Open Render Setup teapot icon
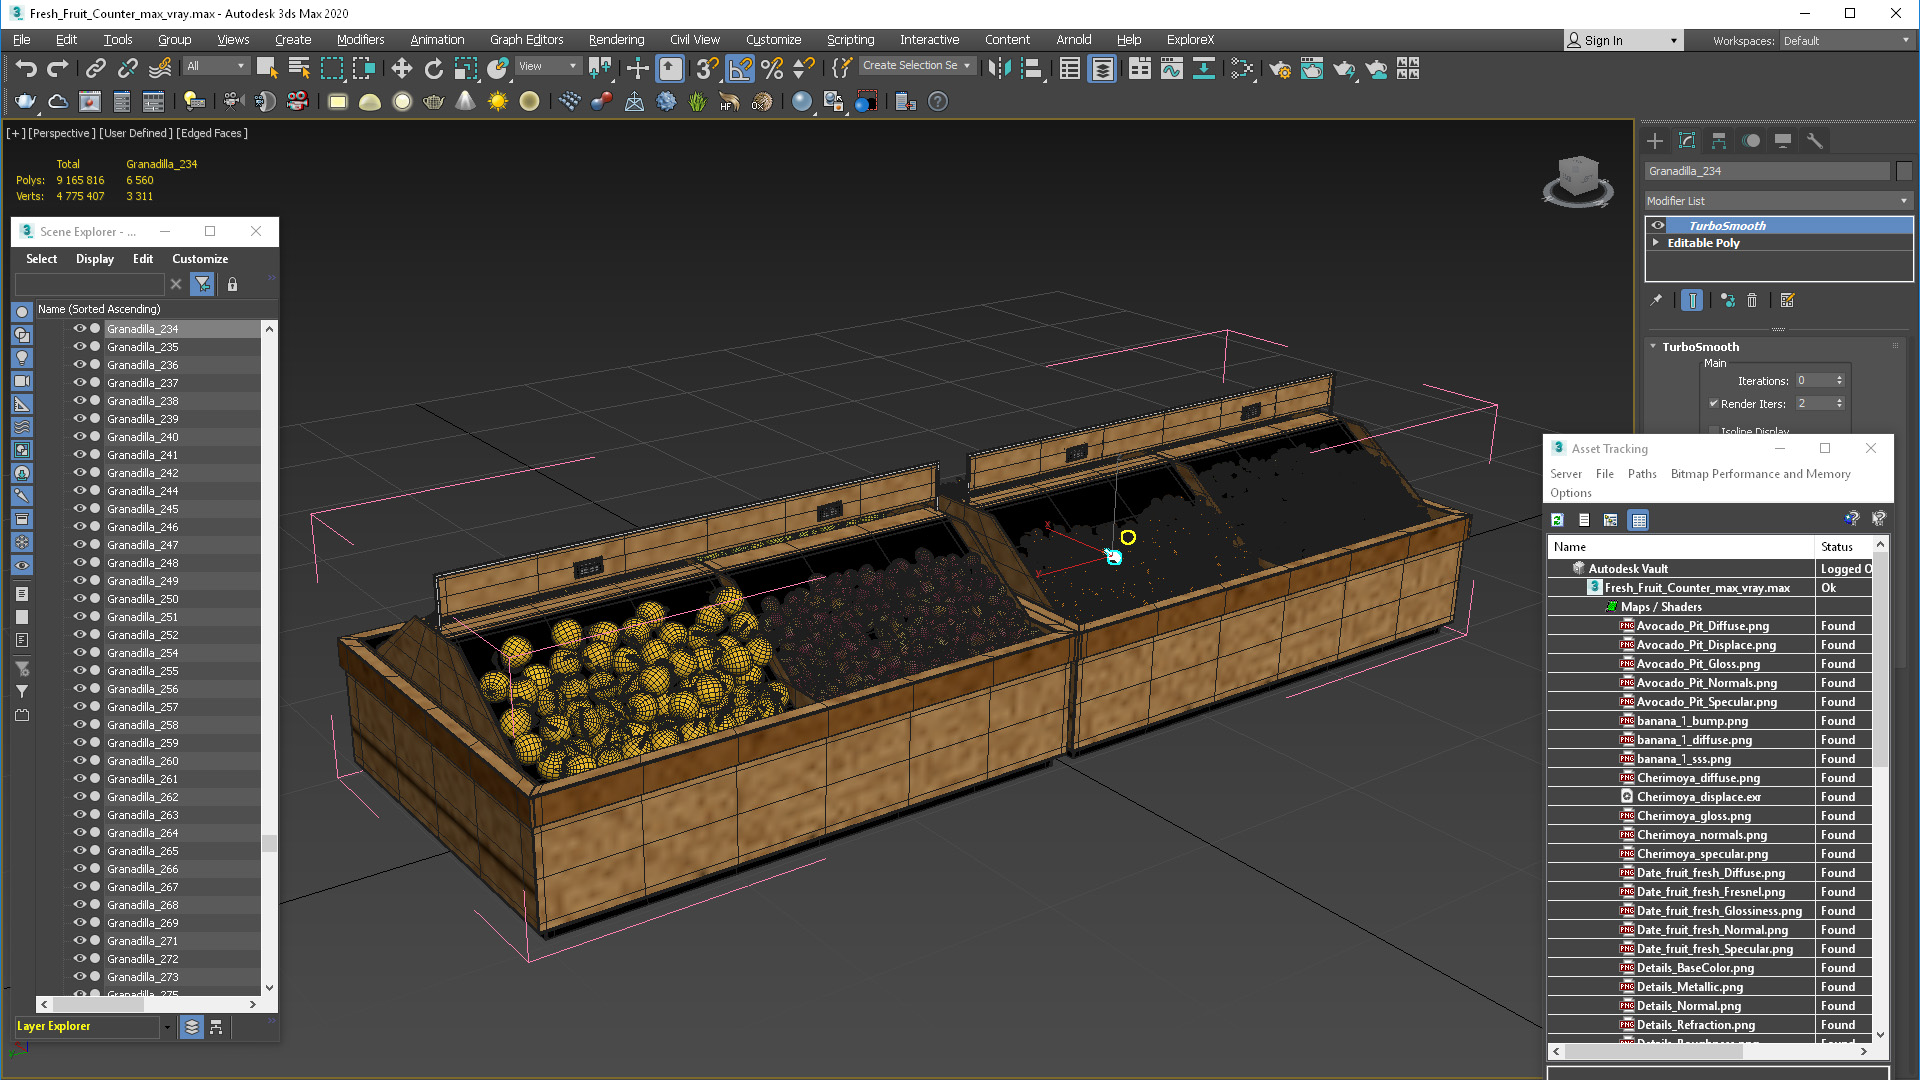1920x1080 pixels. click(1280, 68)
